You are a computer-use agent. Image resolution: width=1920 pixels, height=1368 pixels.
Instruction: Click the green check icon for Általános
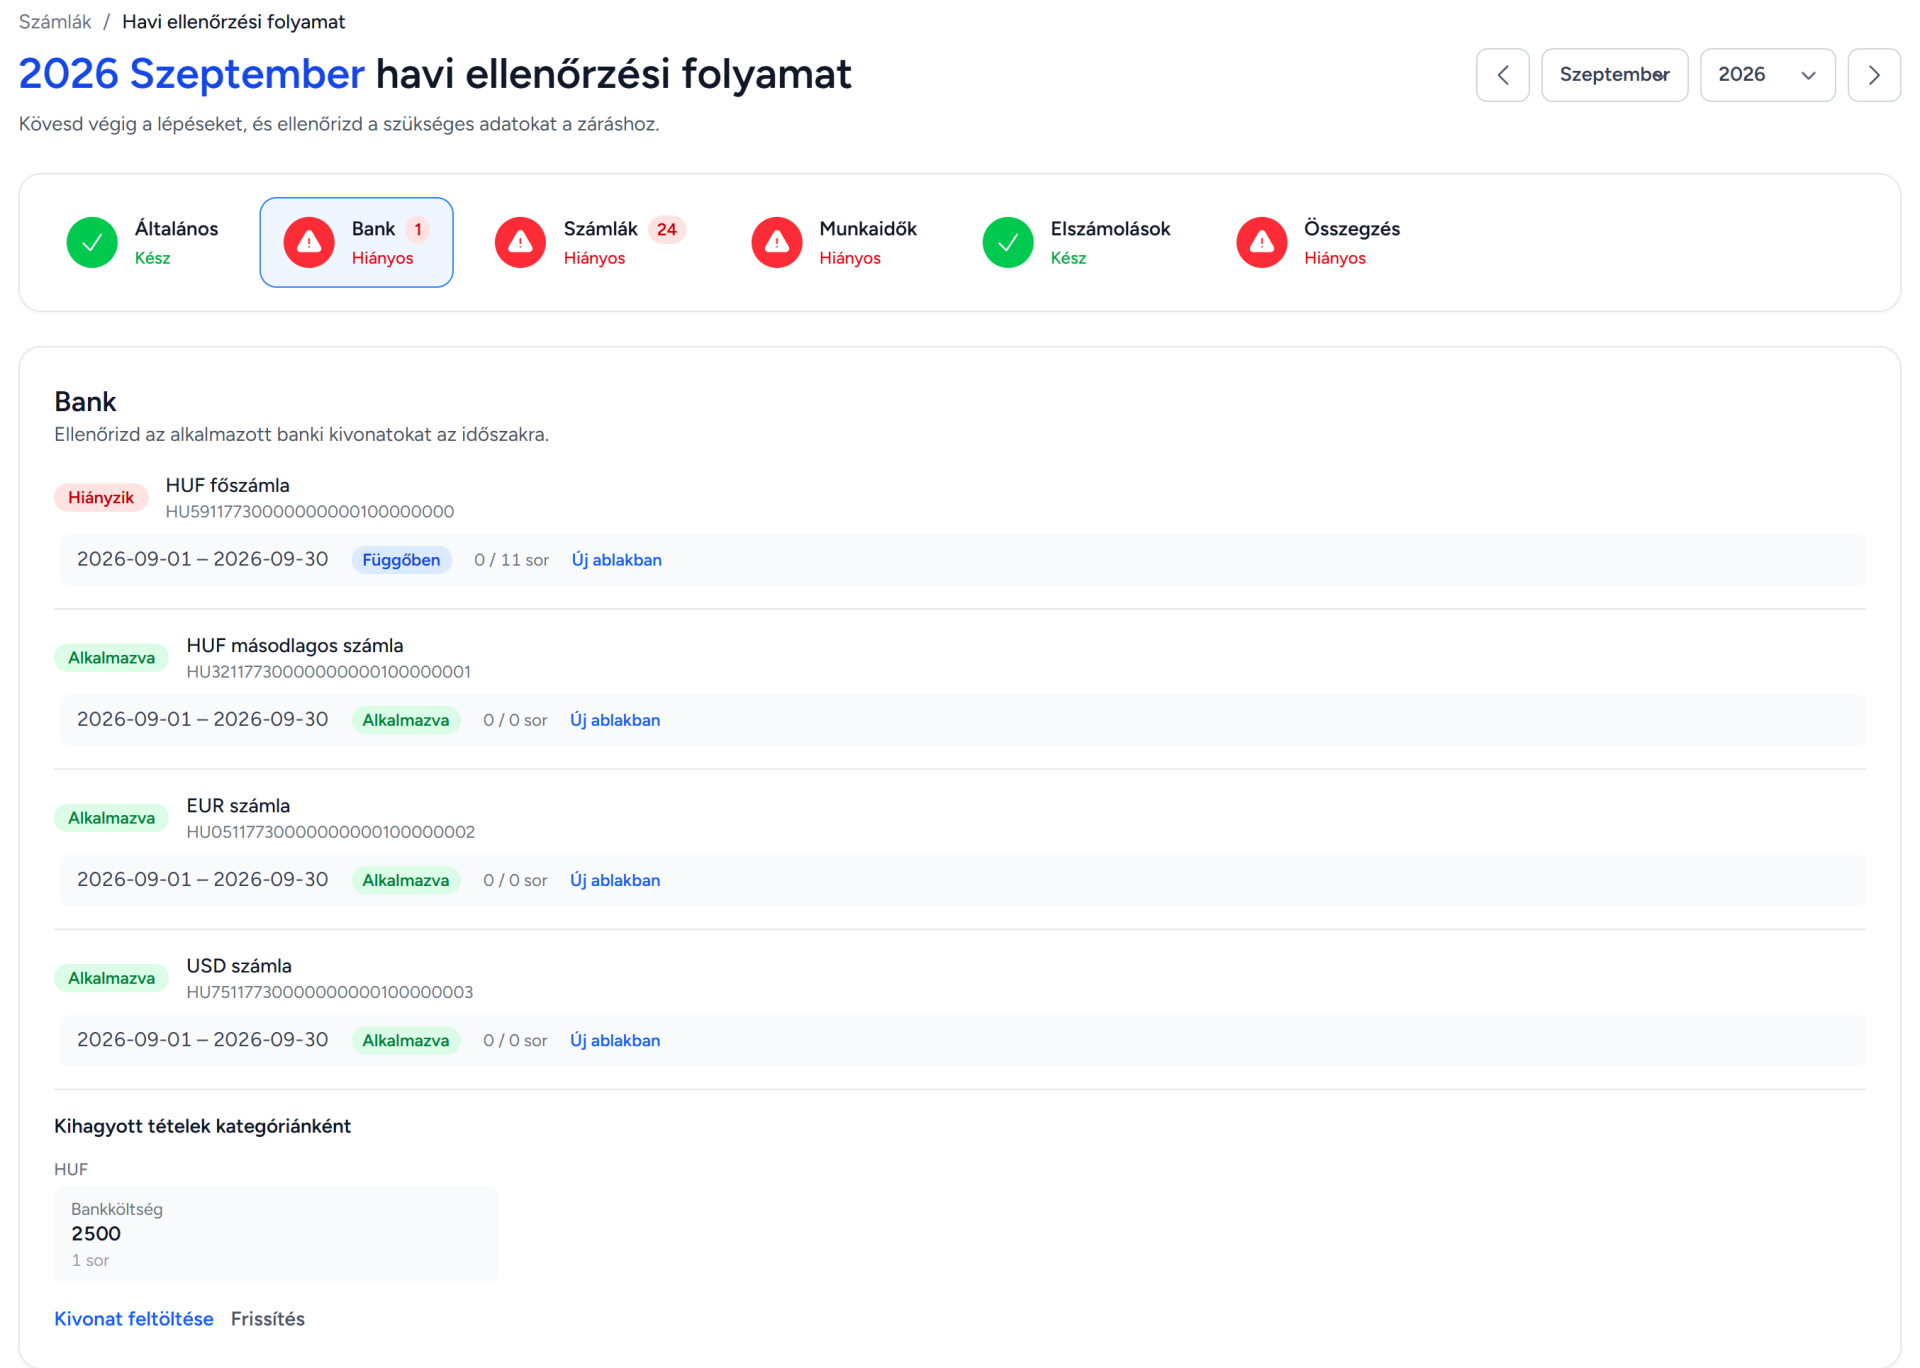(92, 242)
